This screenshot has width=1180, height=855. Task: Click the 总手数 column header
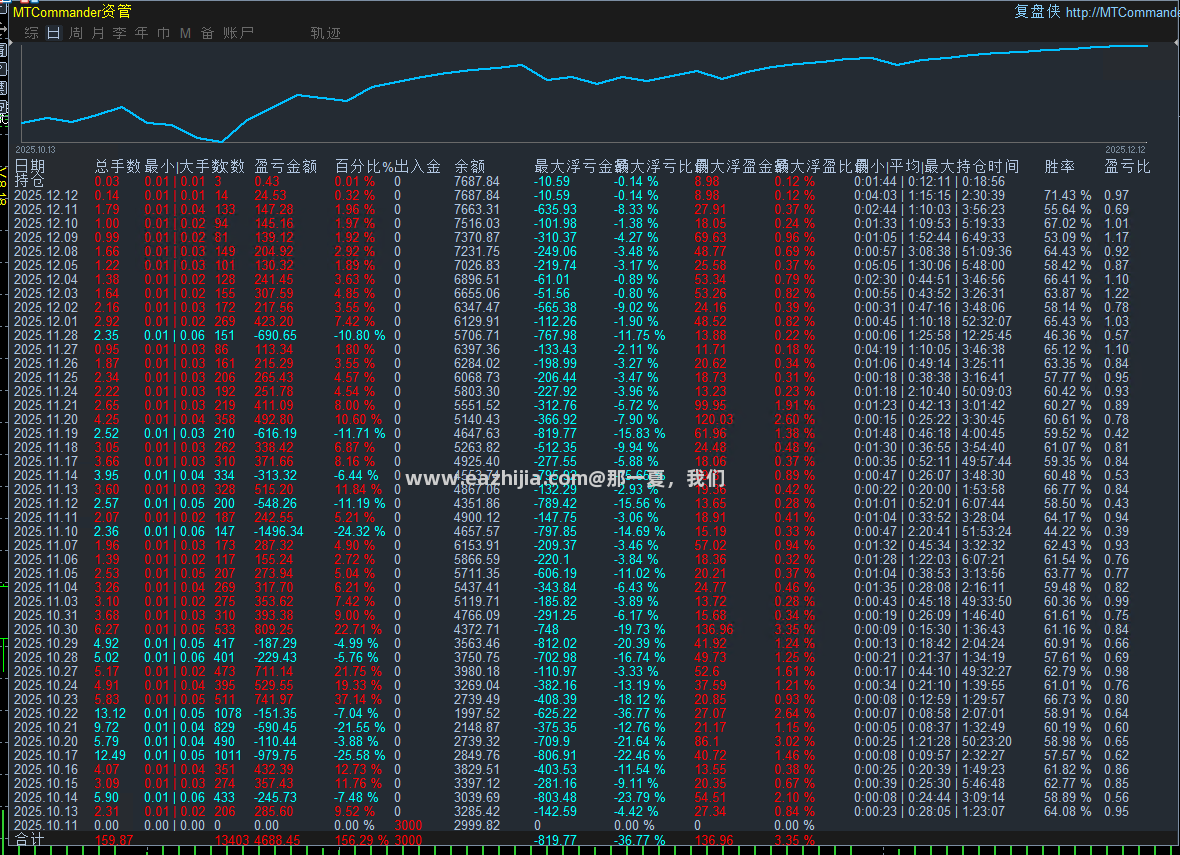(117, 166)
